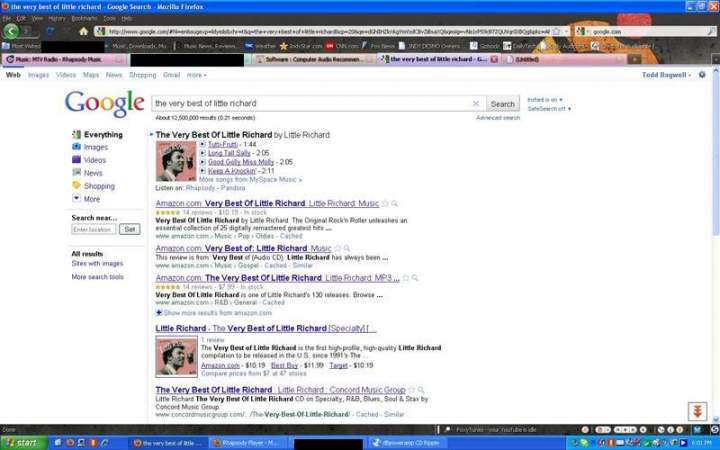The image size is (720, 450).
Task: Open the Rhapsody link after Listen on
Action: coord(200,188)
